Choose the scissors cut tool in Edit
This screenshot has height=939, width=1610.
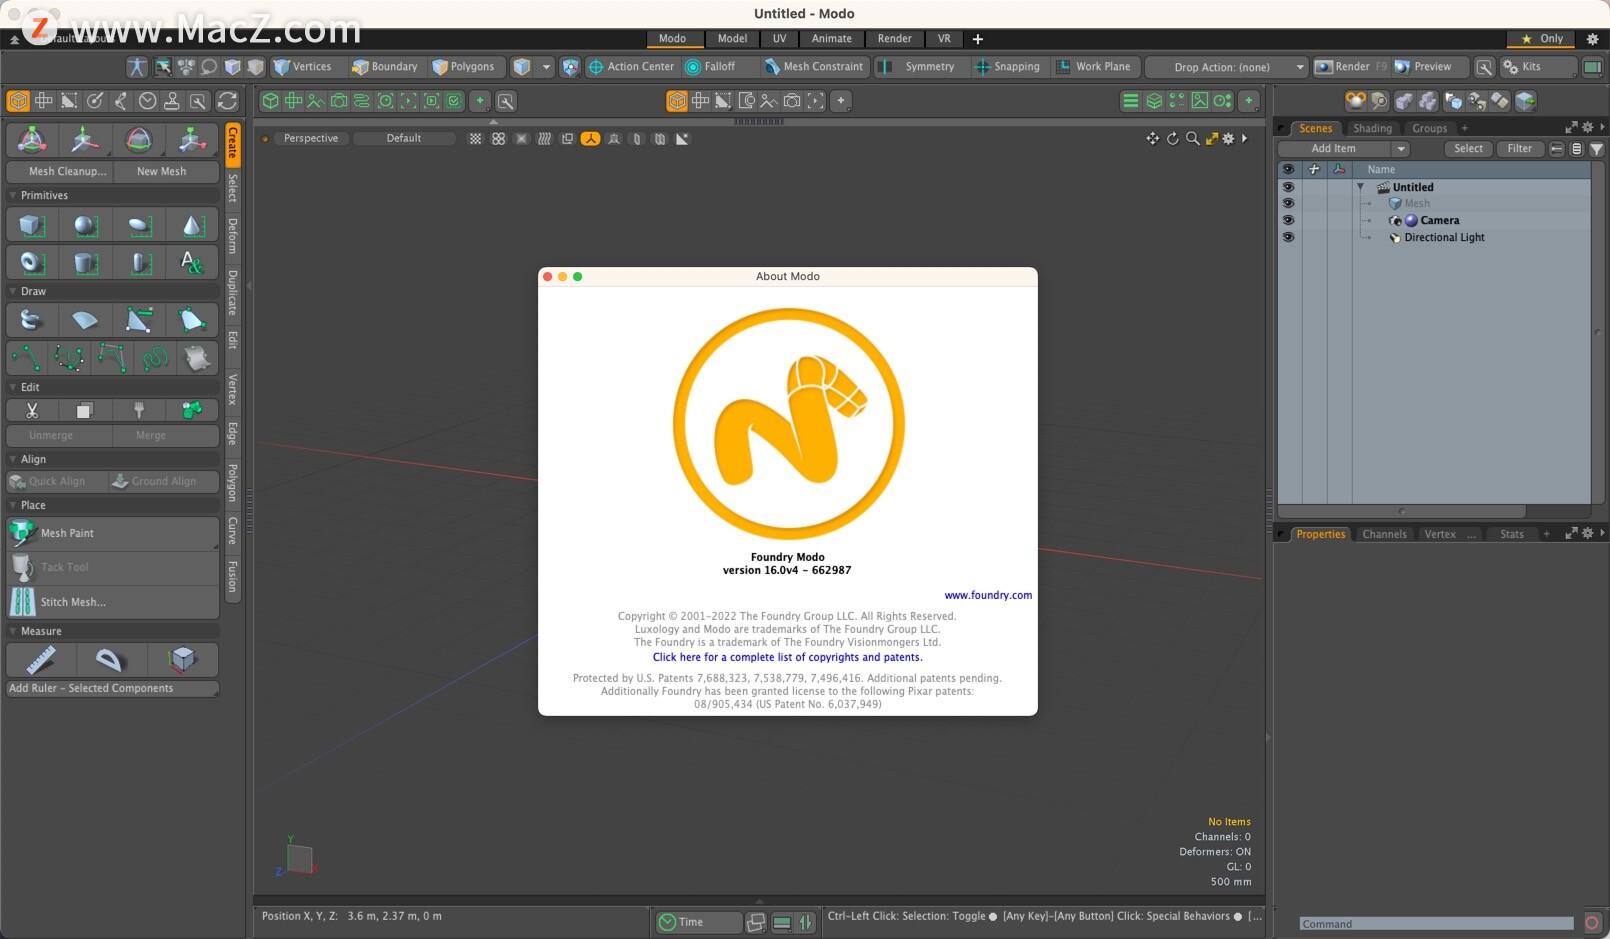pos(32,410)
